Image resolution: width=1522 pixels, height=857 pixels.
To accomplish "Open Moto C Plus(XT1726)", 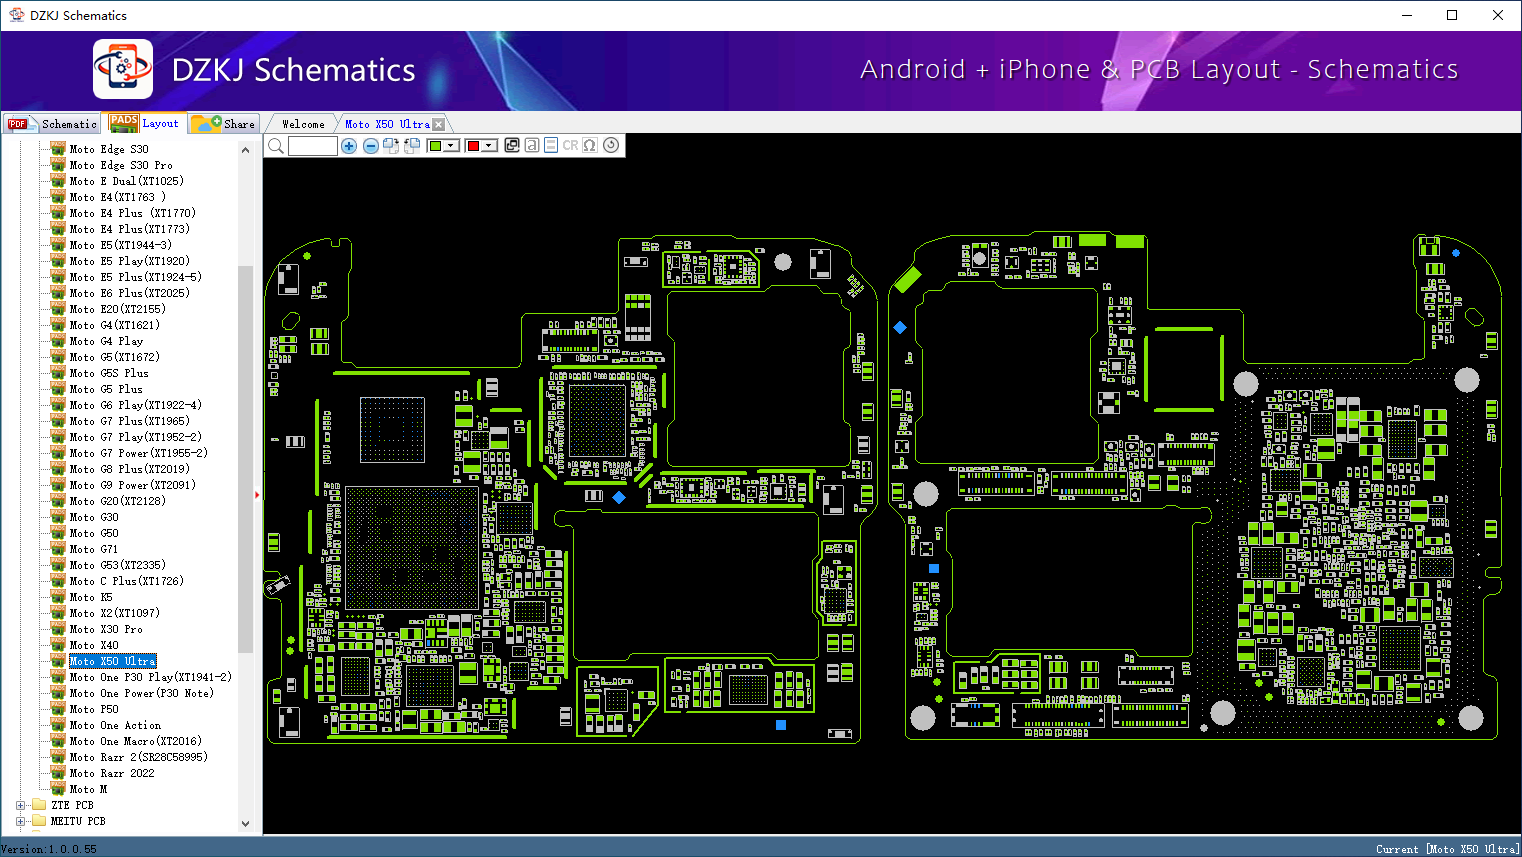I will (x=127, y=581).
